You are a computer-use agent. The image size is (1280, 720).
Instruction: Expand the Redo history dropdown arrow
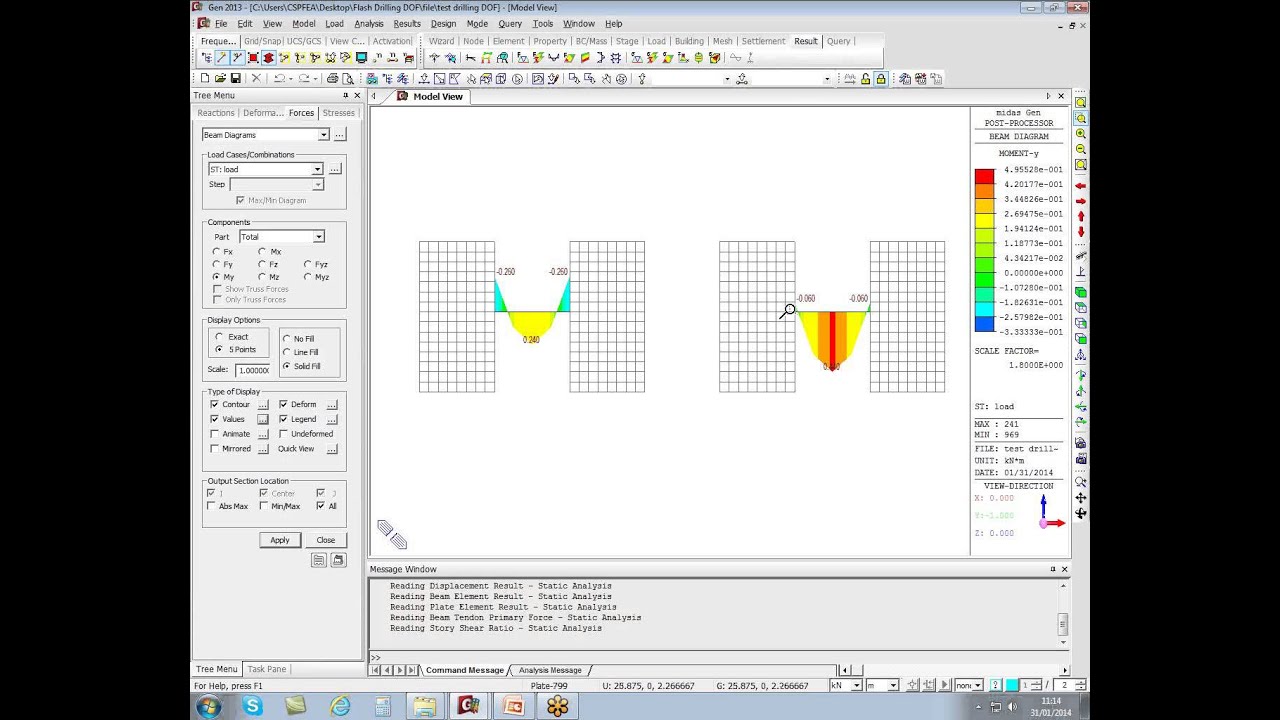click(x=316, y=78)
